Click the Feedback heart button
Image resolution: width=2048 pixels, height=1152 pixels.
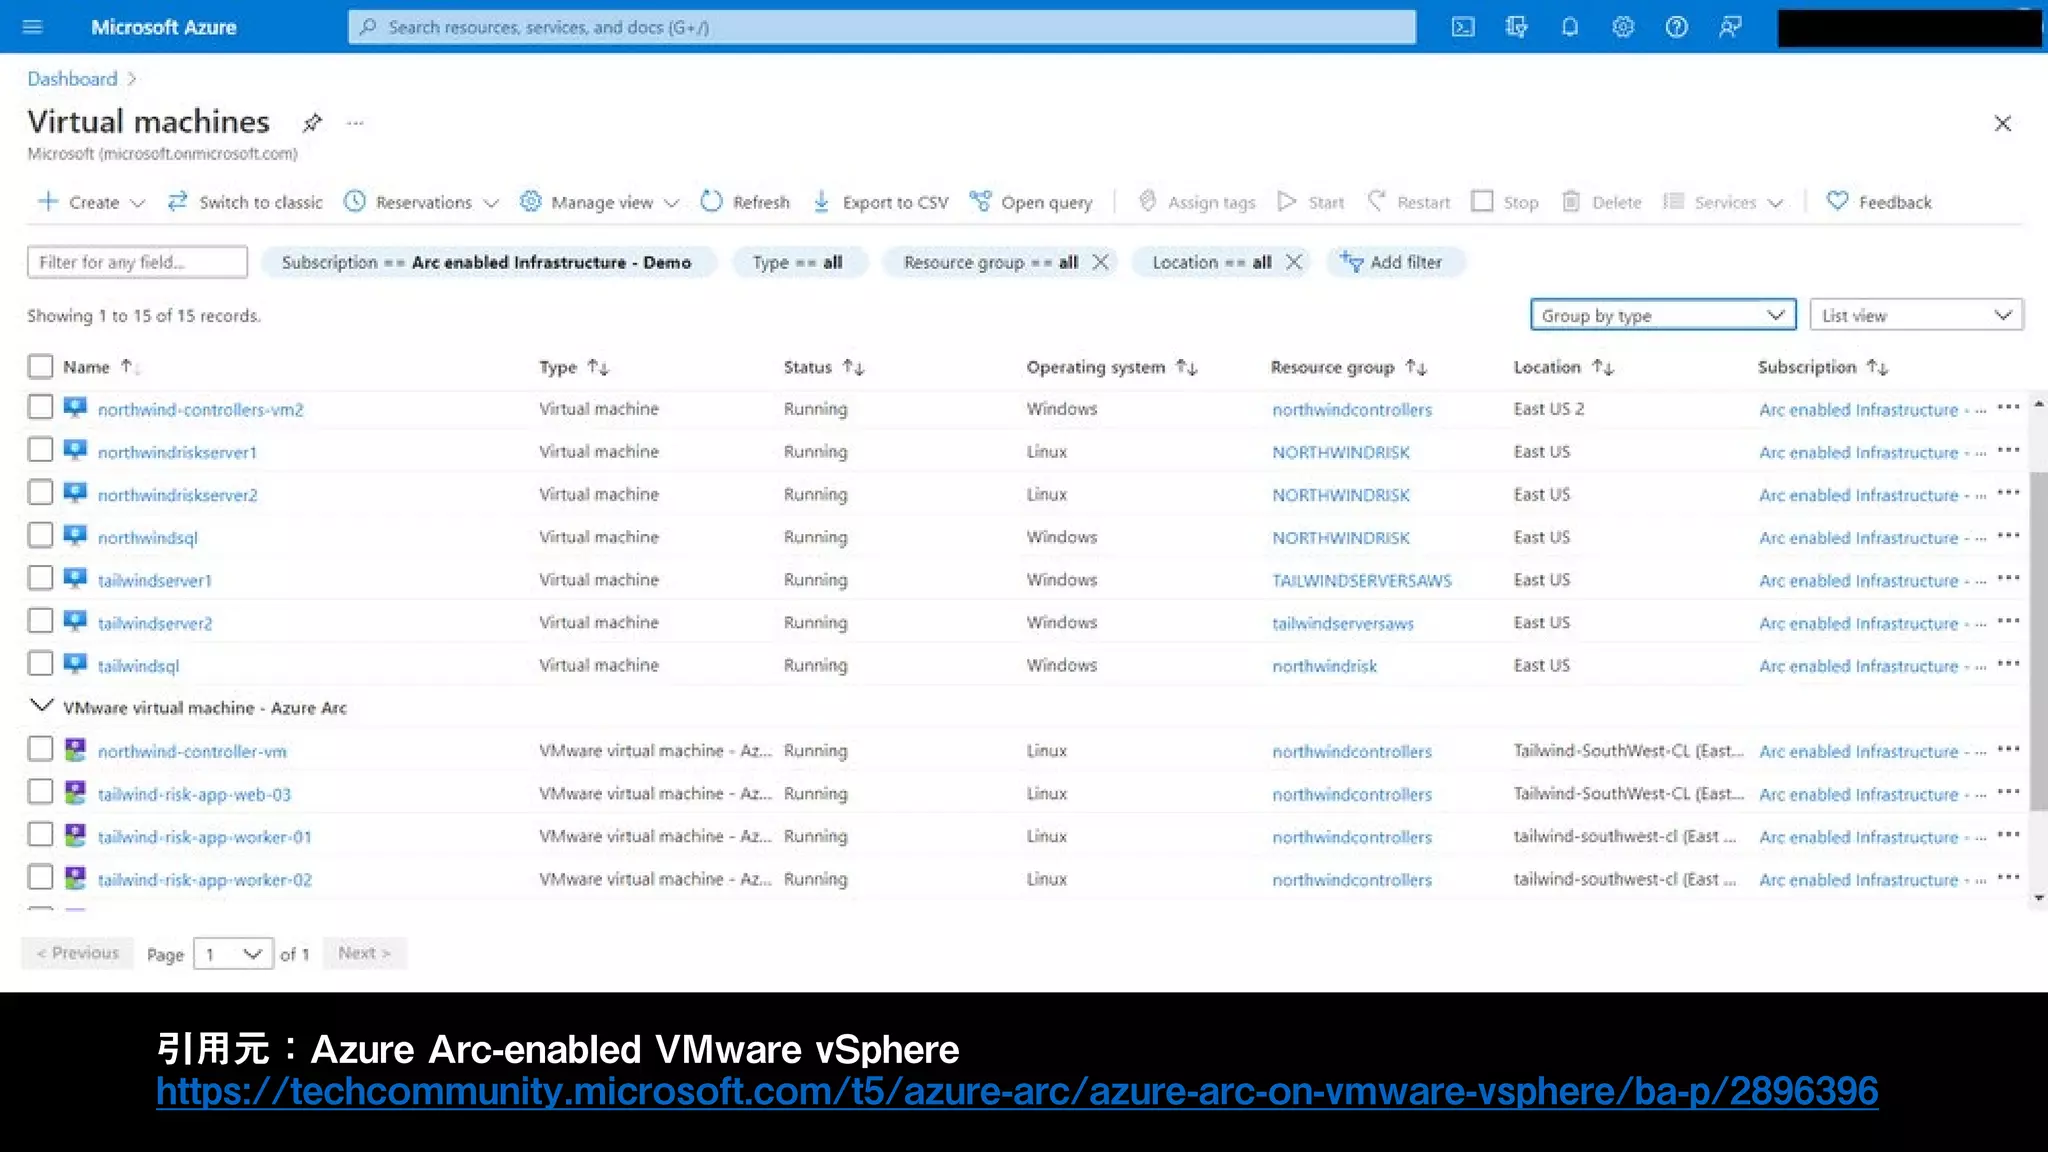(1879, 202)
